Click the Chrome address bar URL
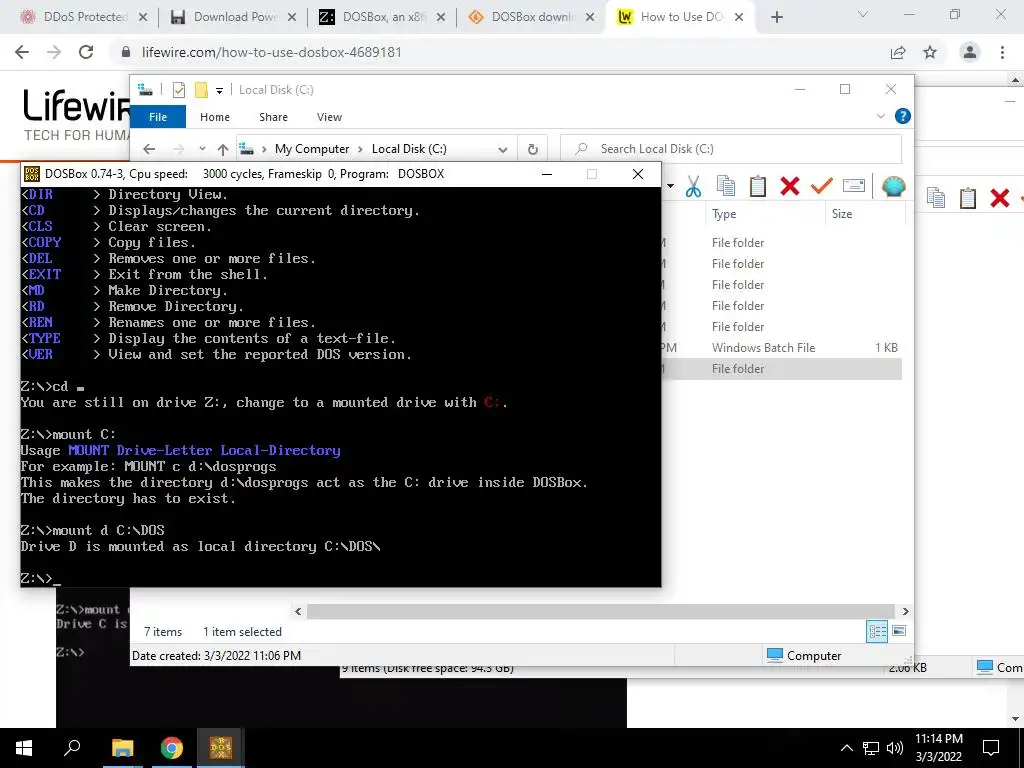This screenshot has height=768, width=1024. [272, 52]
